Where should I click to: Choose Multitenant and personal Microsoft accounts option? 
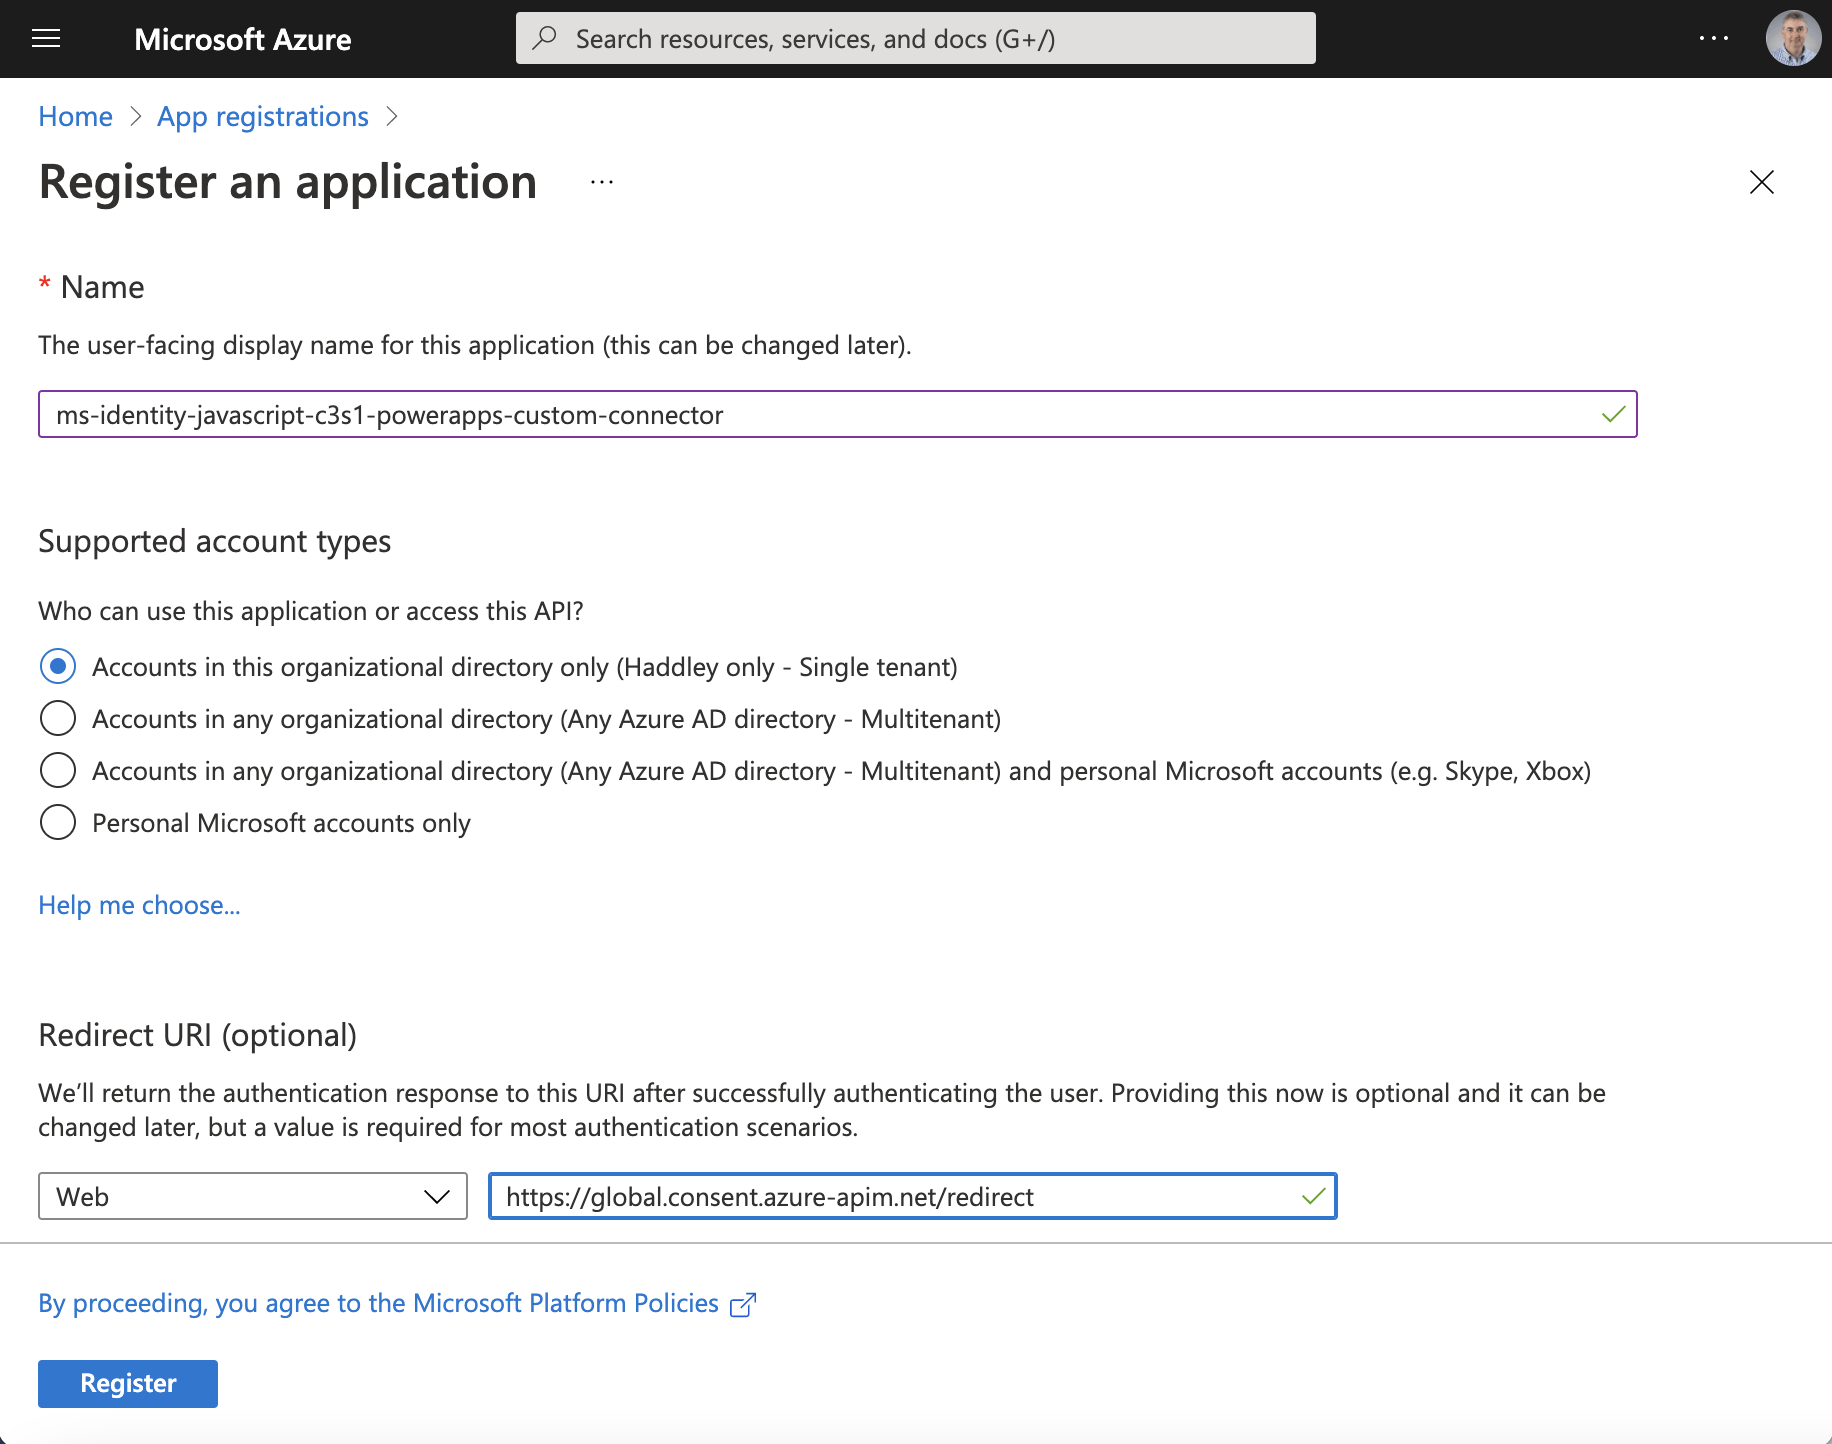tap(58, 771)
